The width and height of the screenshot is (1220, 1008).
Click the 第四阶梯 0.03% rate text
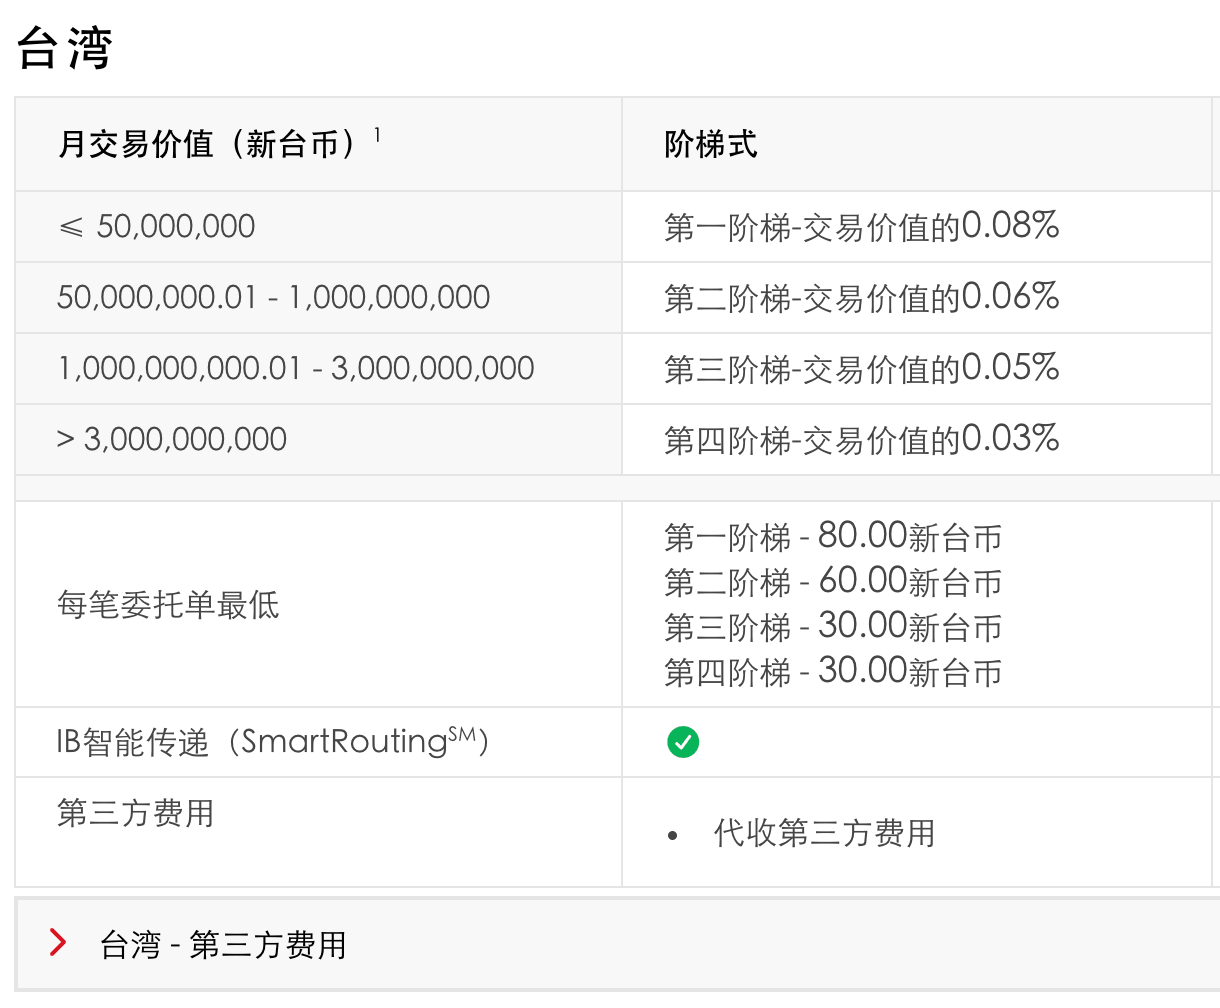(861, 440)
